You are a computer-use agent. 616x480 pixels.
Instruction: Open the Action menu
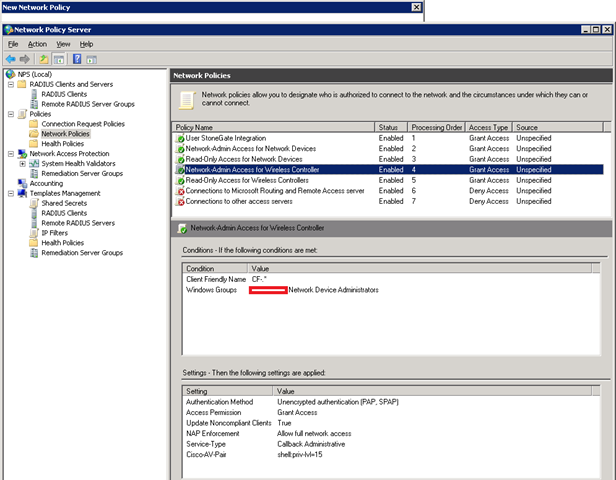(37, 44)
